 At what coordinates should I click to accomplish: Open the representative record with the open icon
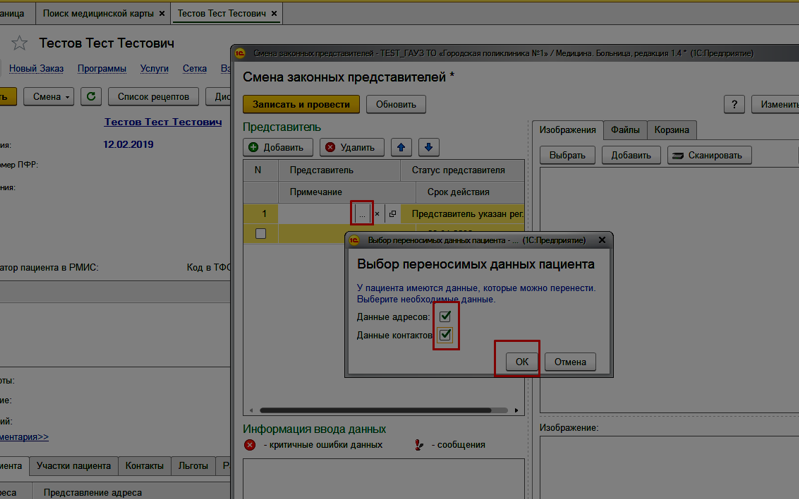[392, 214]
